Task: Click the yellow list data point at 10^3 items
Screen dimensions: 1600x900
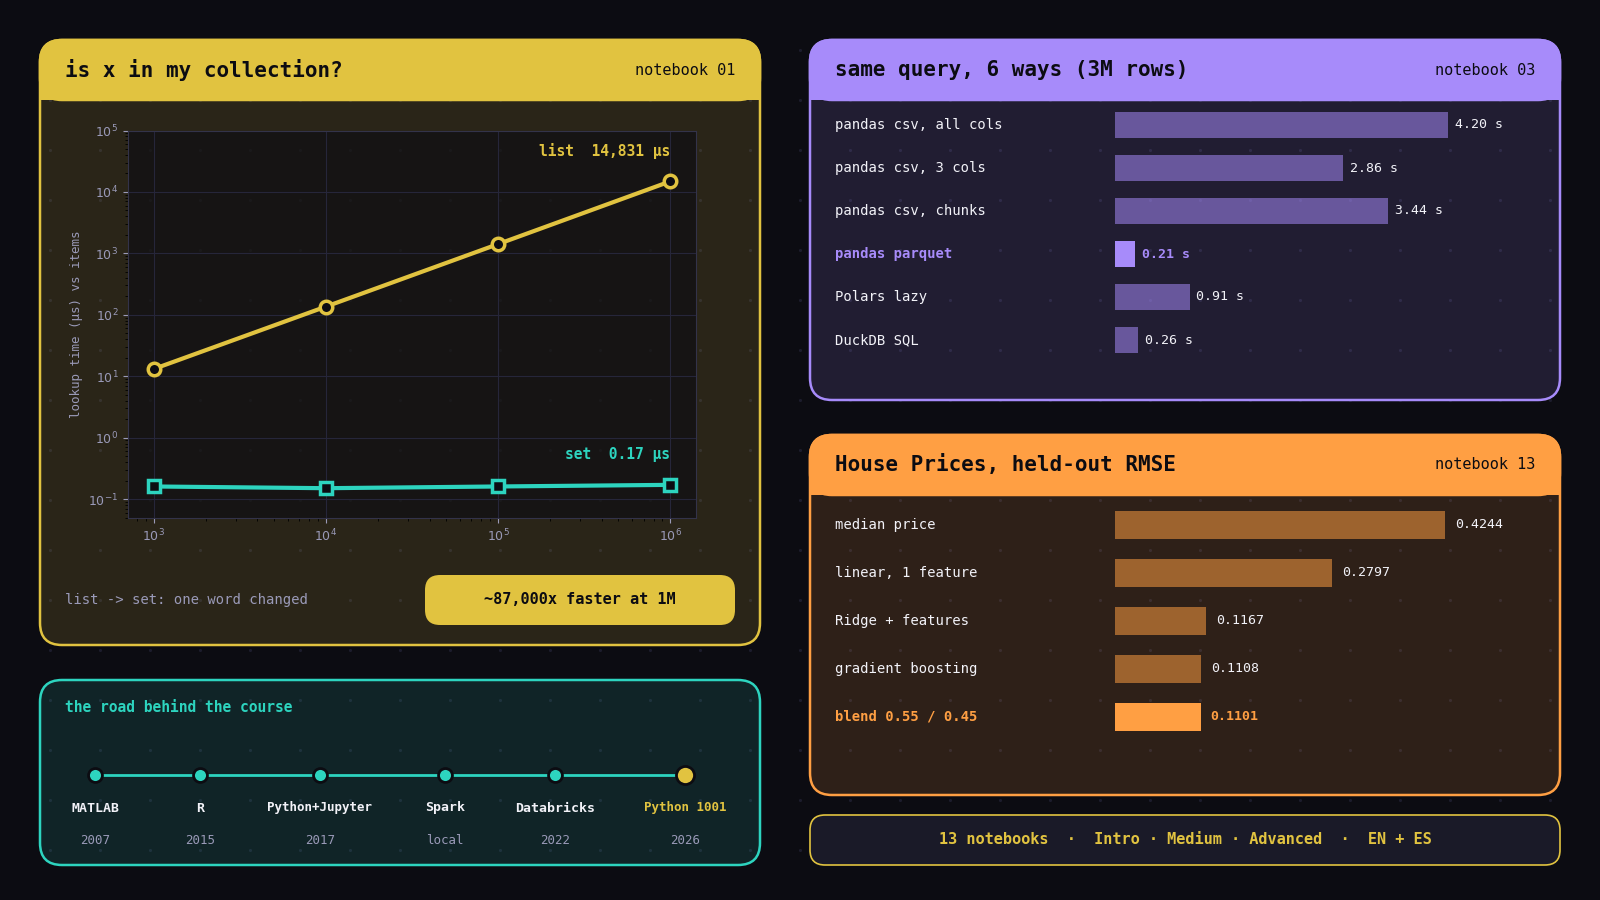Action: (154, 369)
